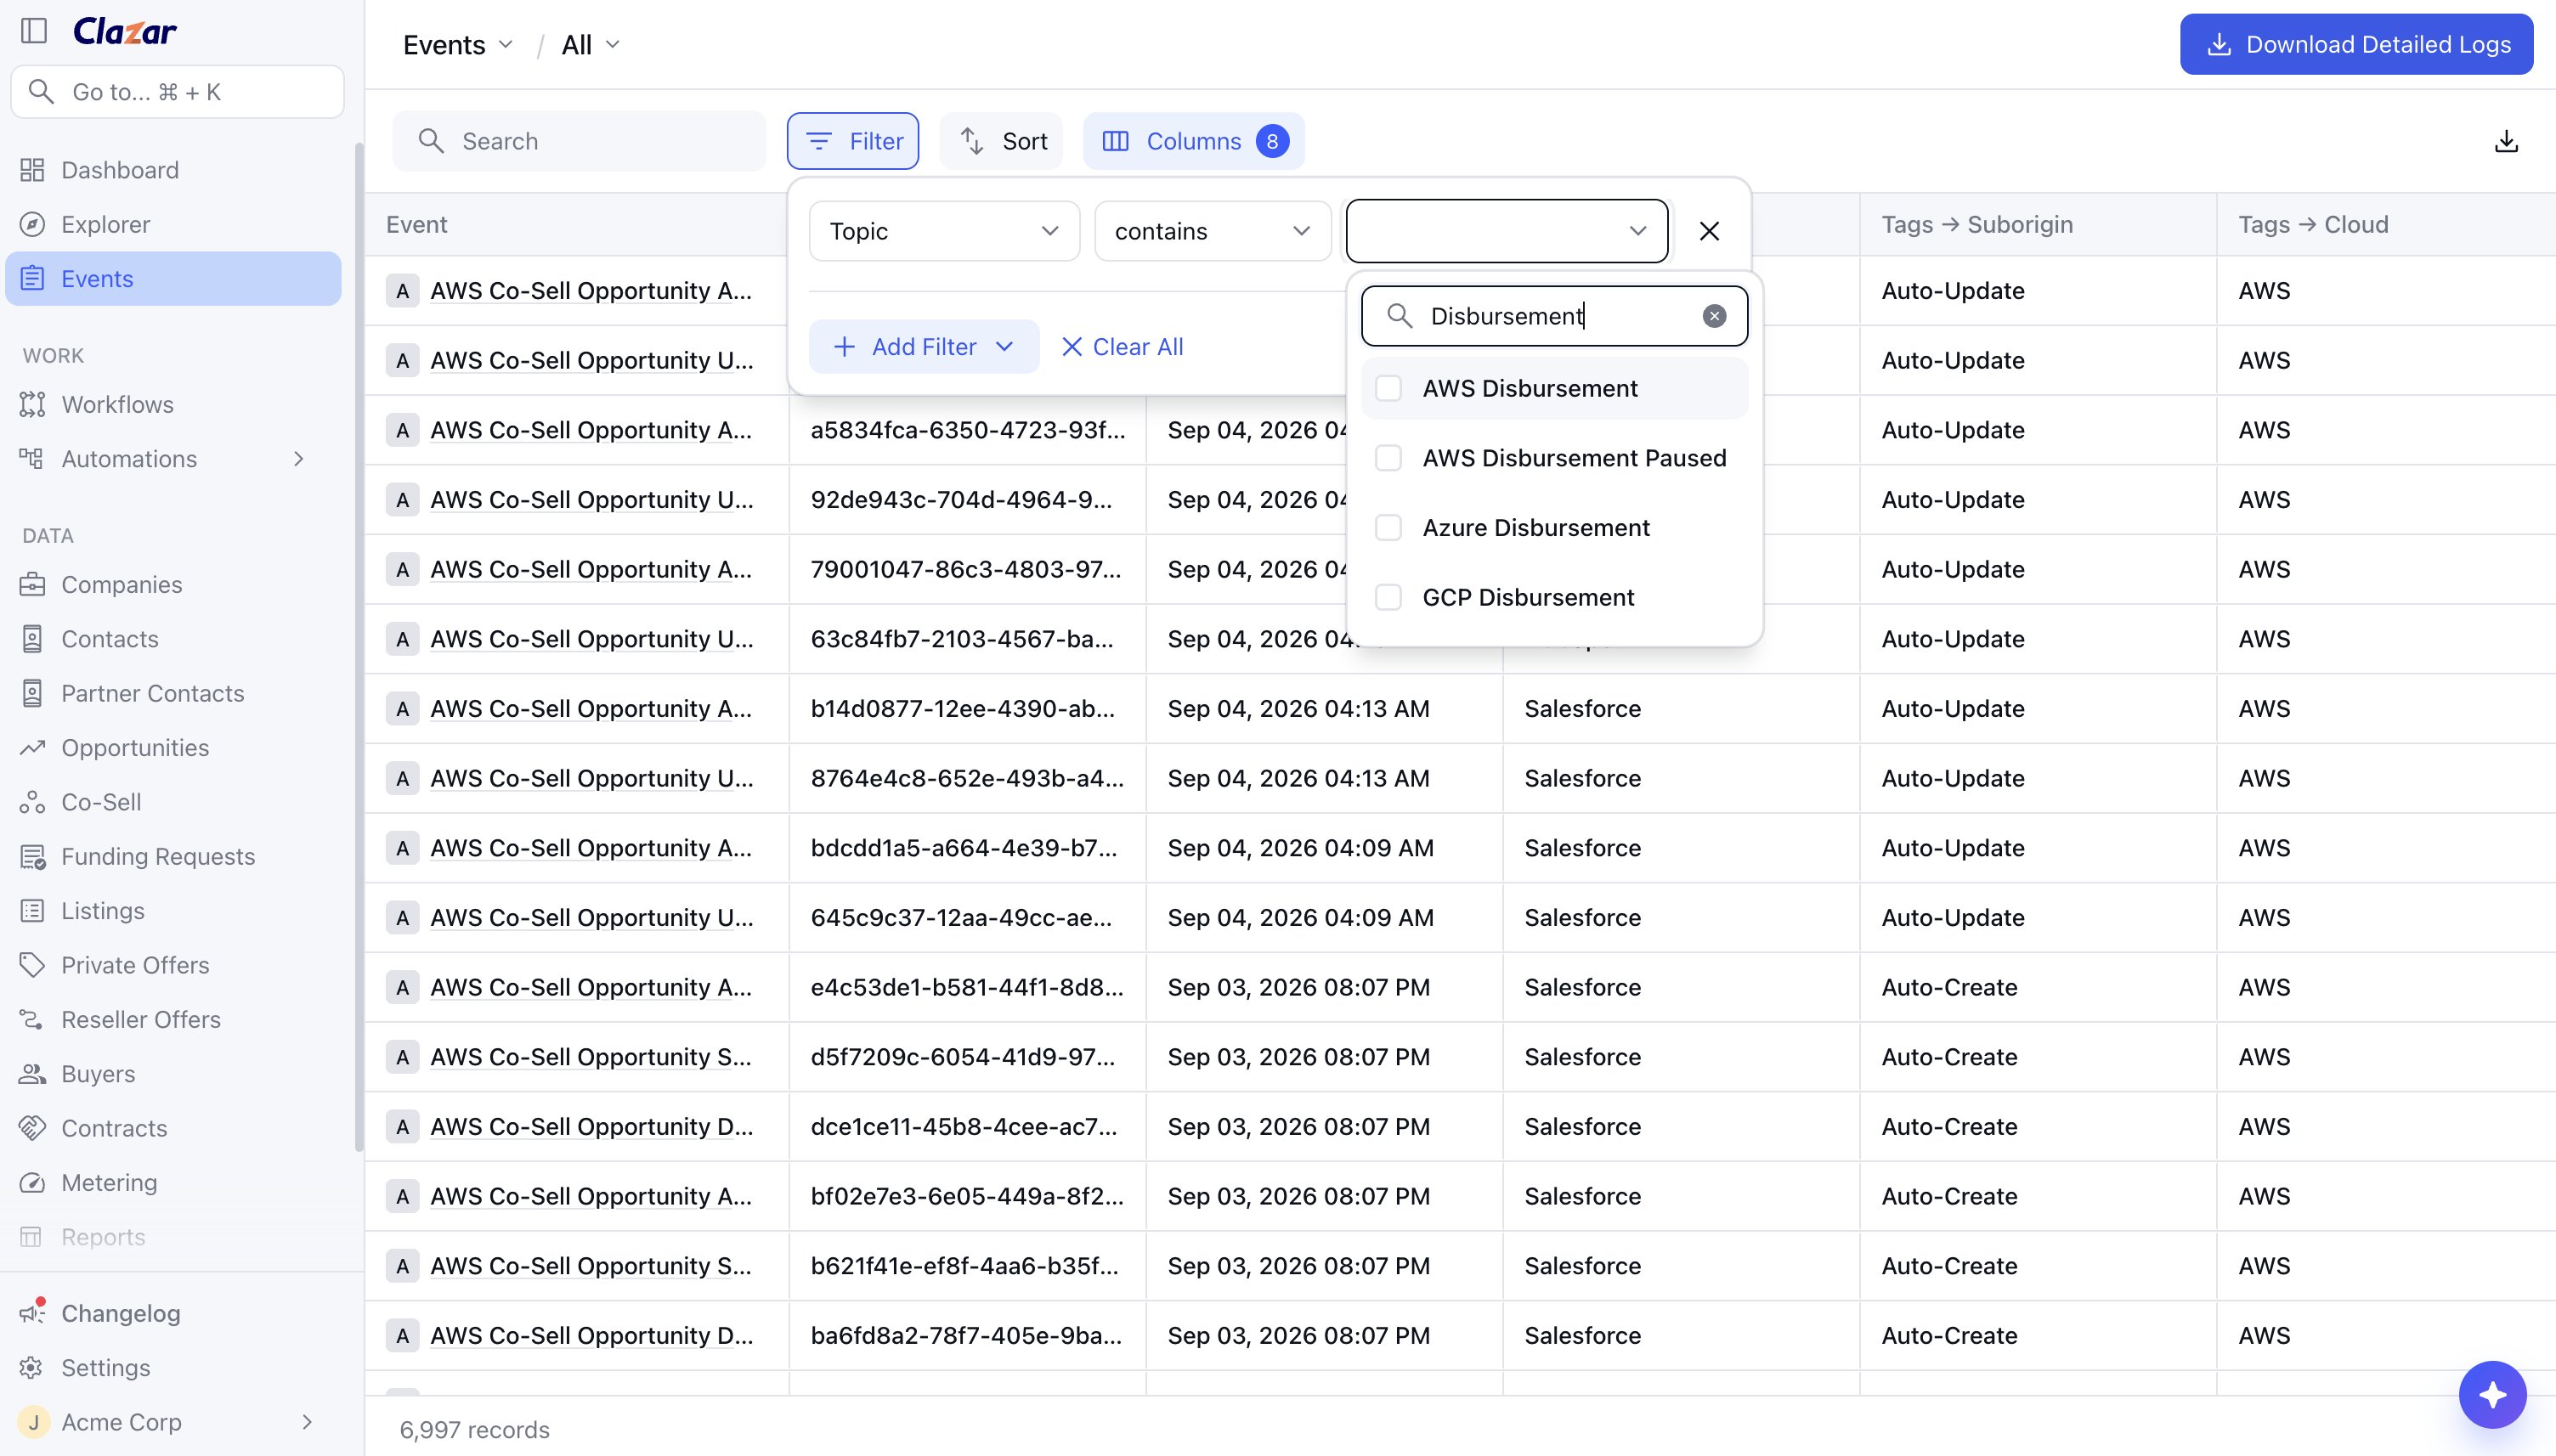Clear all filters
2556x1456 pixels.
coord(1122,346)
